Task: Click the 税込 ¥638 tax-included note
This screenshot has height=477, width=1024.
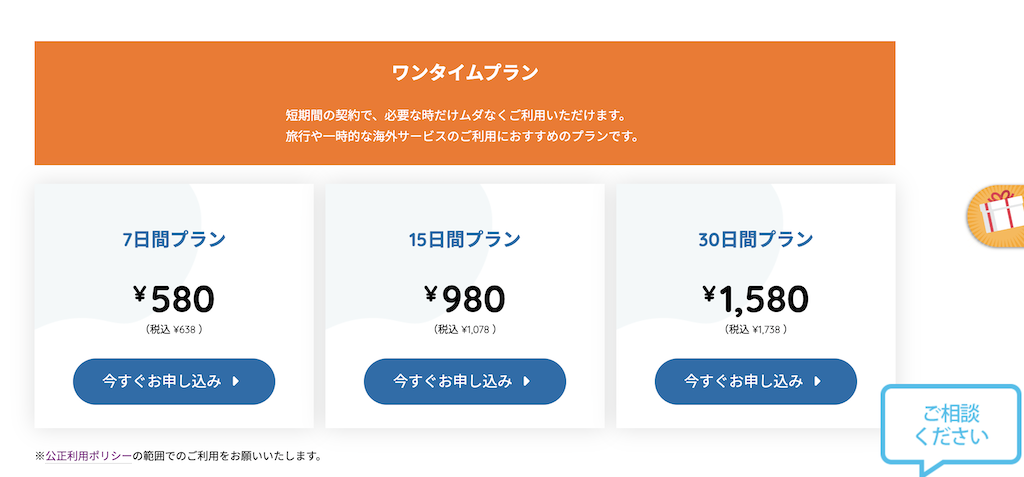Action: tap(174, 328)
